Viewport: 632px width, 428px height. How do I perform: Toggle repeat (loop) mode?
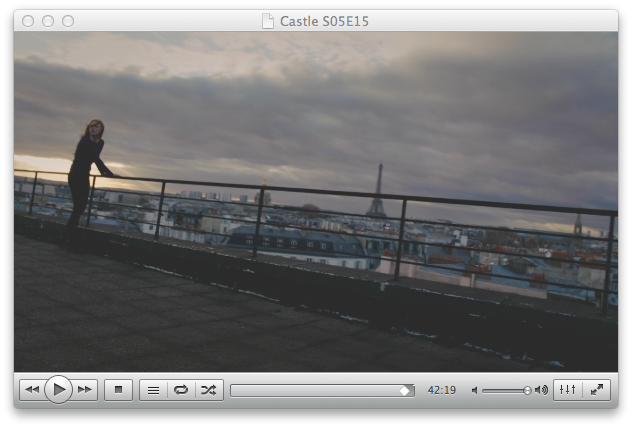(x=181, y=390)
